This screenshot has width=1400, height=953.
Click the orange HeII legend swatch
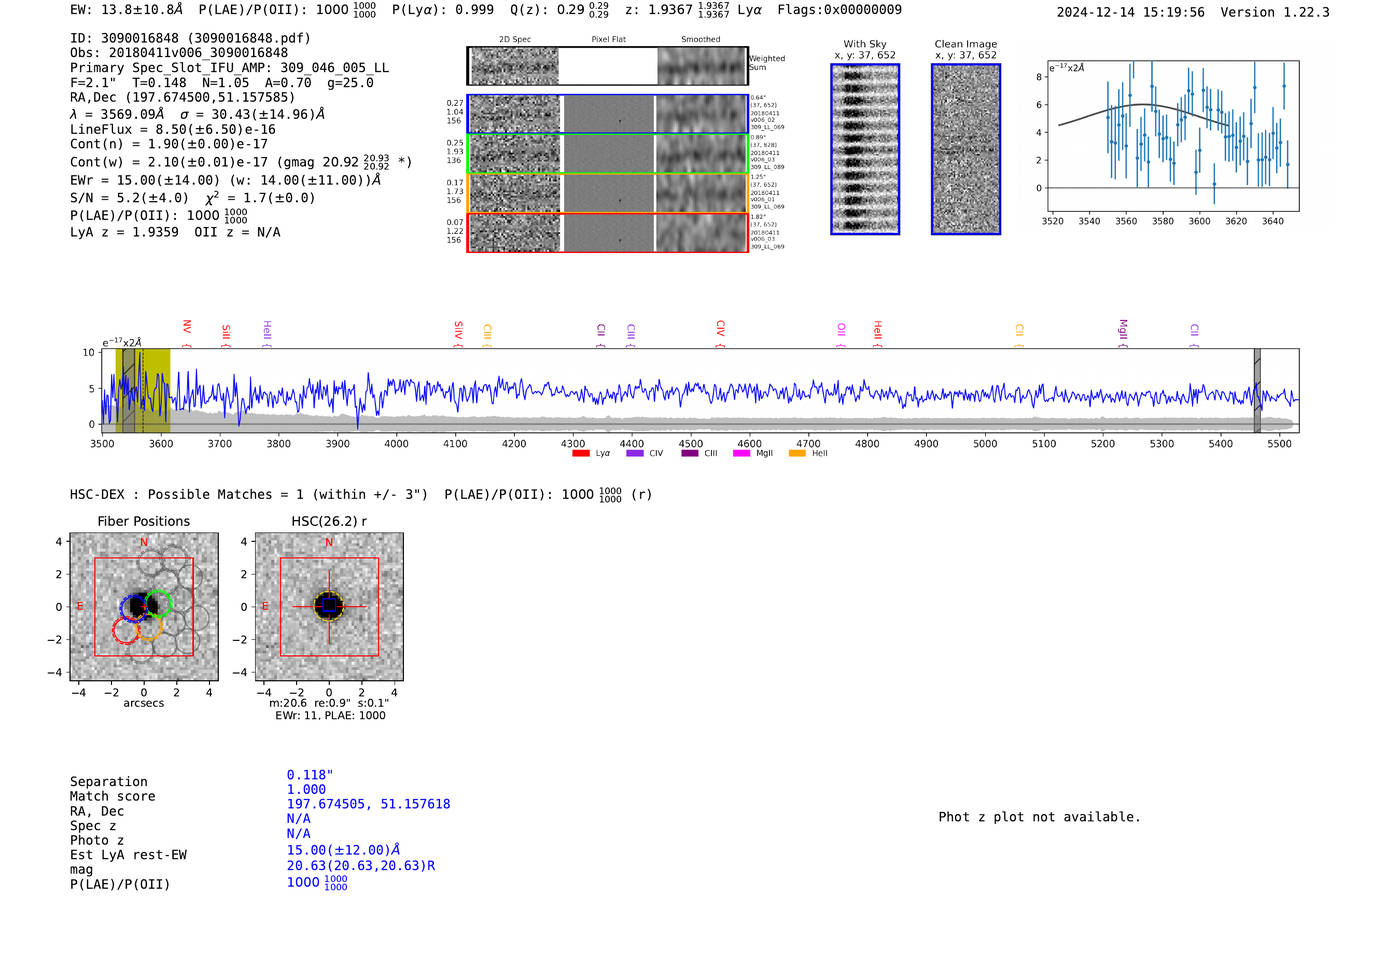[x=797, y=454]
